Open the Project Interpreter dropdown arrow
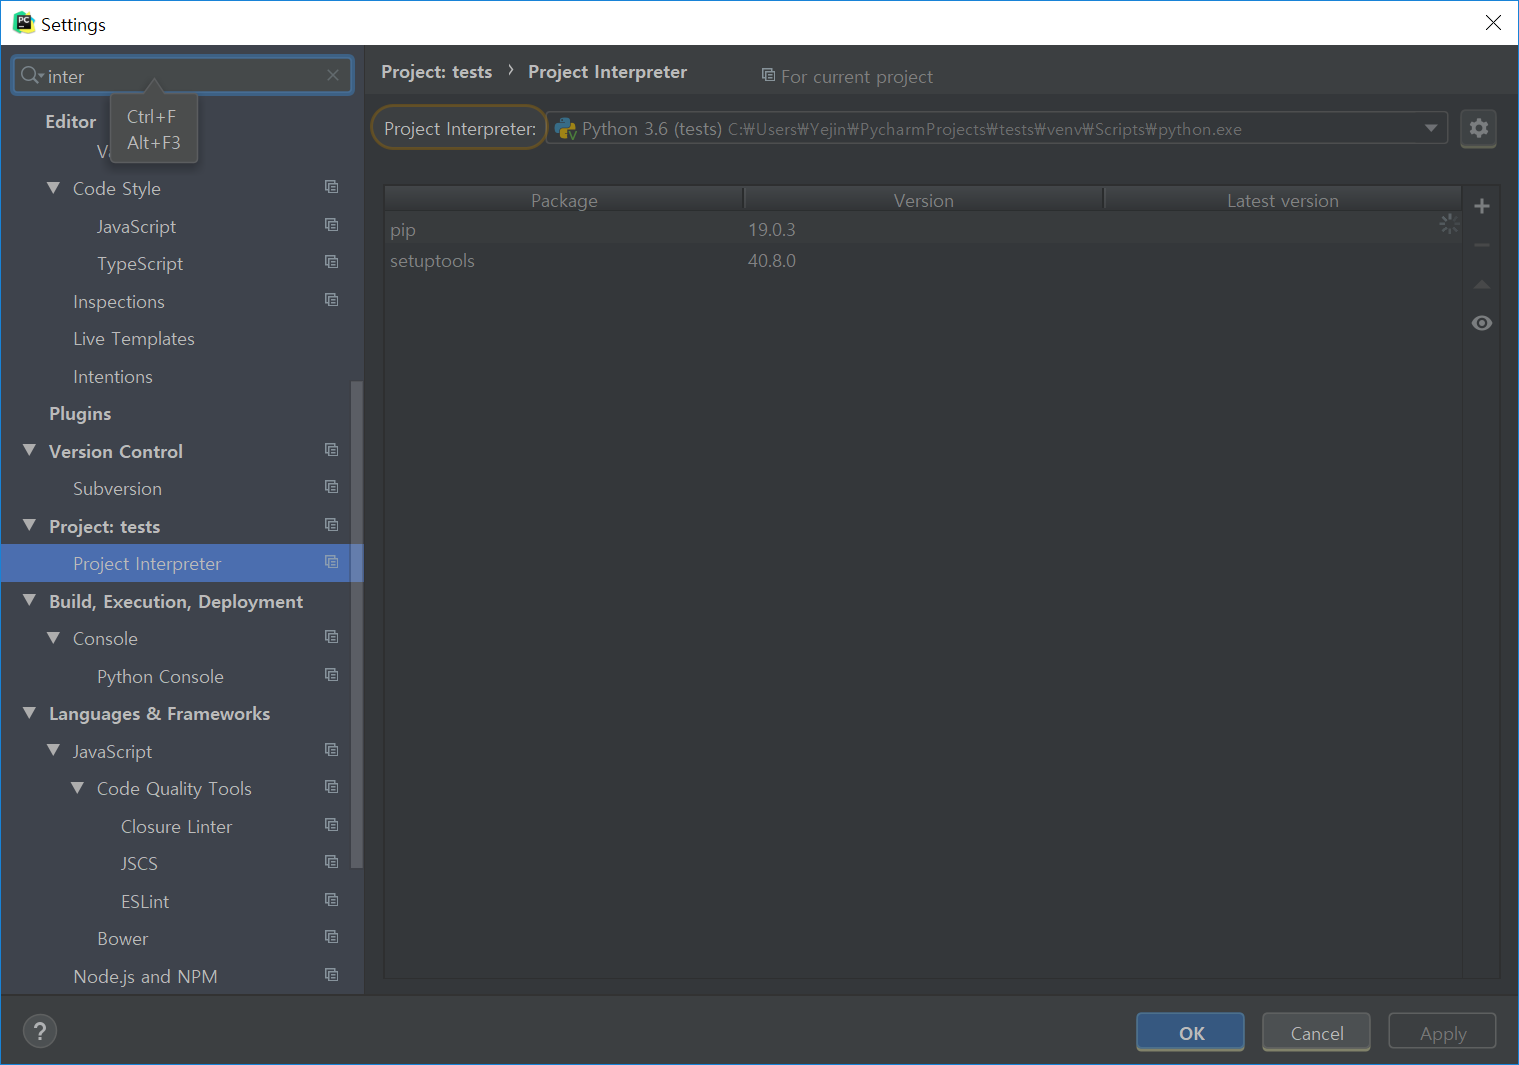Viewport: 1519px width, 1065px height. [1431, 128]
